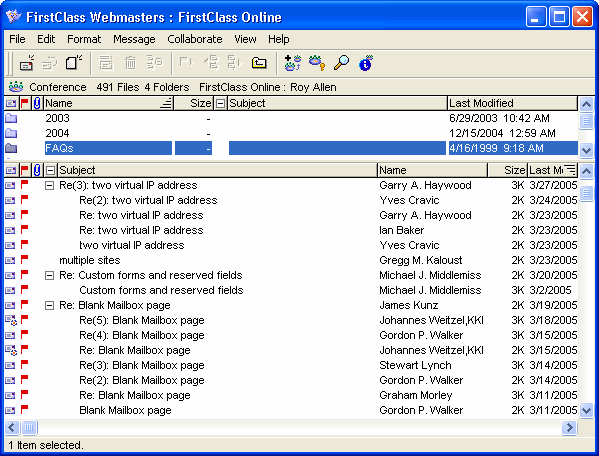Collapse the 'Re: Blank Mailbox page' thread

click(49, 306)
